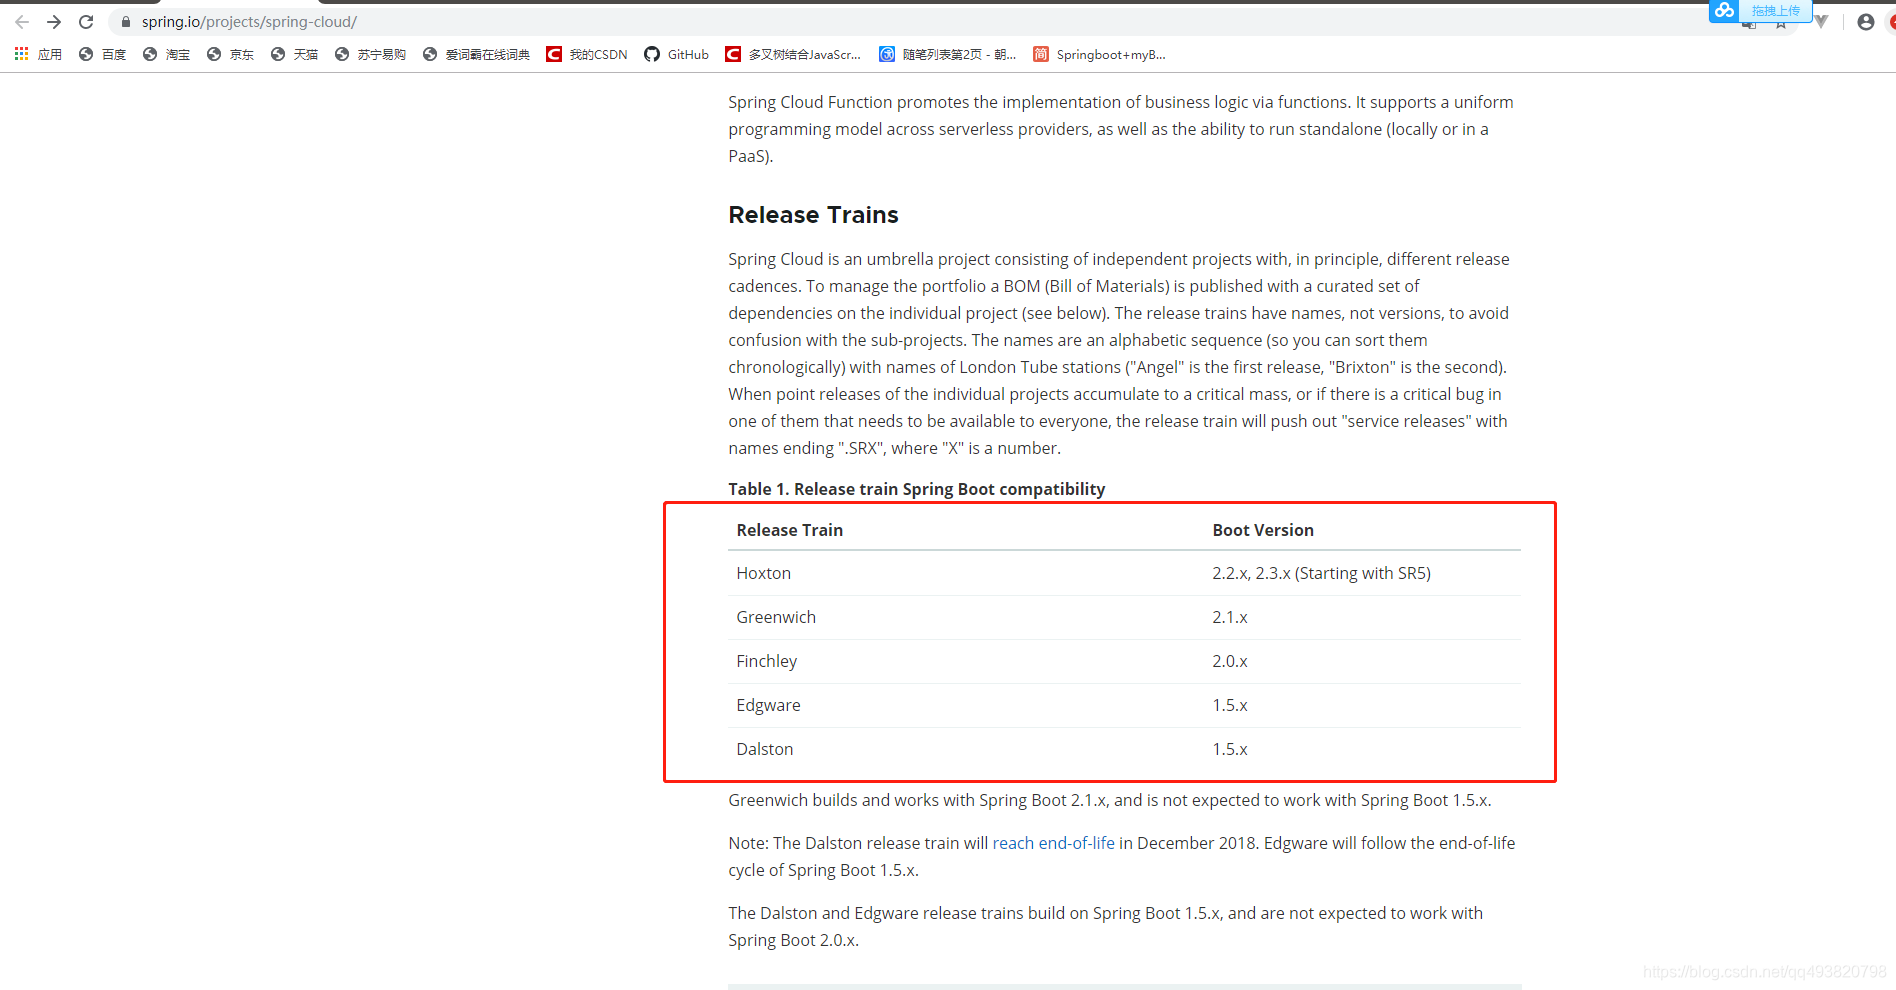Go back to the previous page
Image resolution: width=1896 pixels, height=990 pixels.
[22, 22]
